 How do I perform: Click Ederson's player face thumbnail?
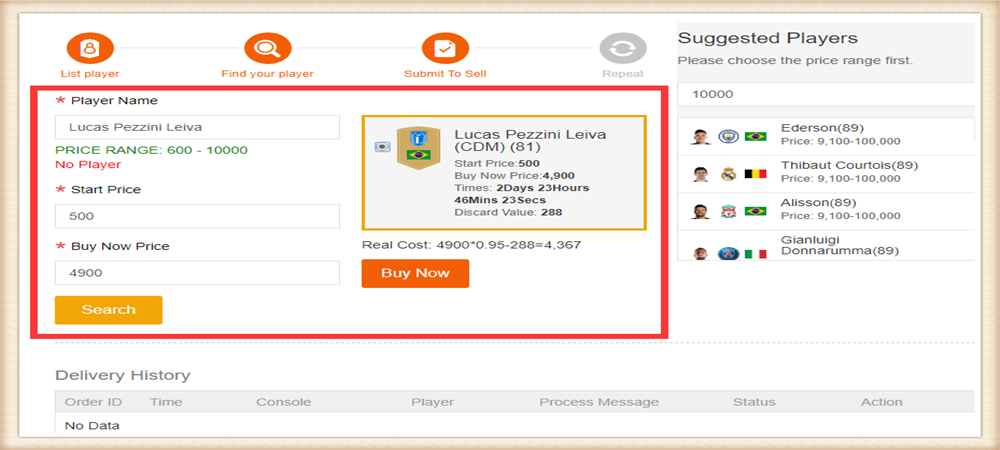700,136
